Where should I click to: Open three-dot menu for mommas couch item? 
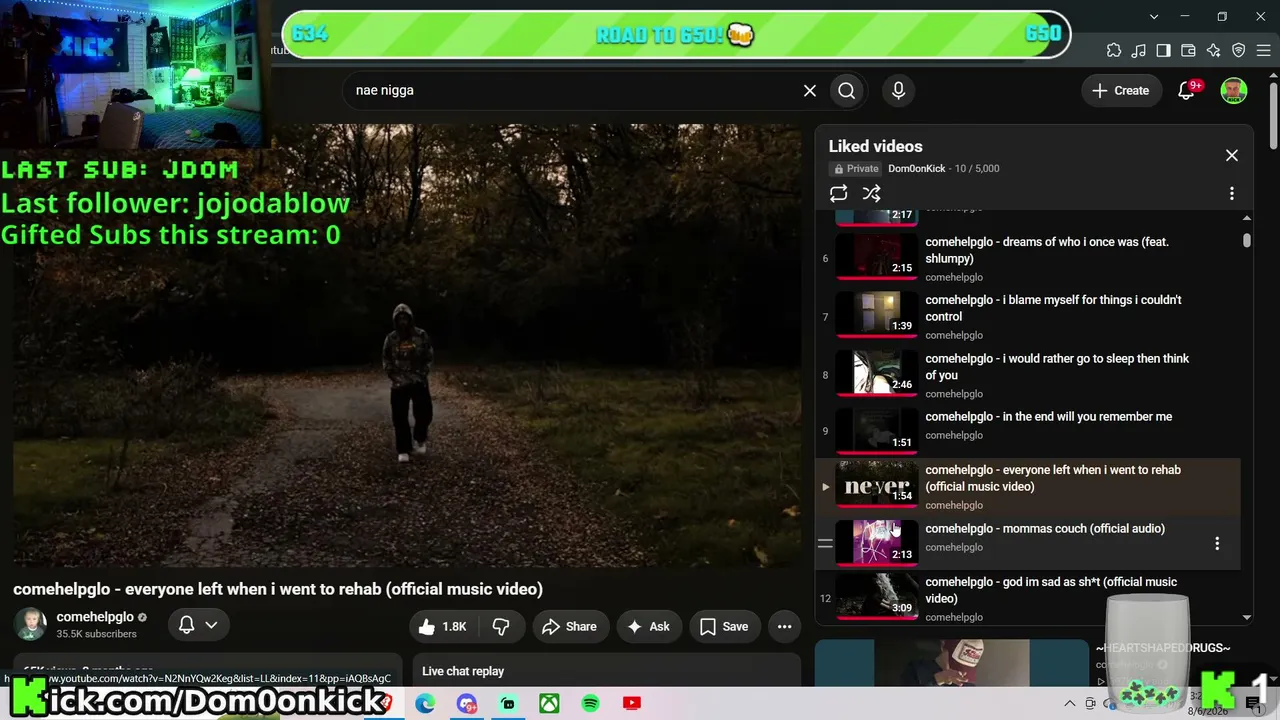point(1217,543)
